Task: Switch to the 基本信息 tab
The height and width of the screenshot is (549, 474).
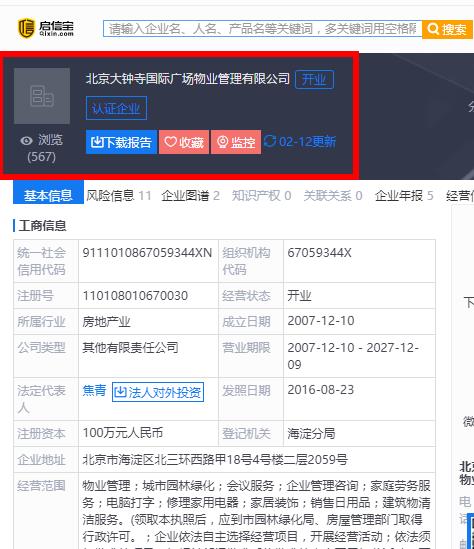Action: [48, 195]
